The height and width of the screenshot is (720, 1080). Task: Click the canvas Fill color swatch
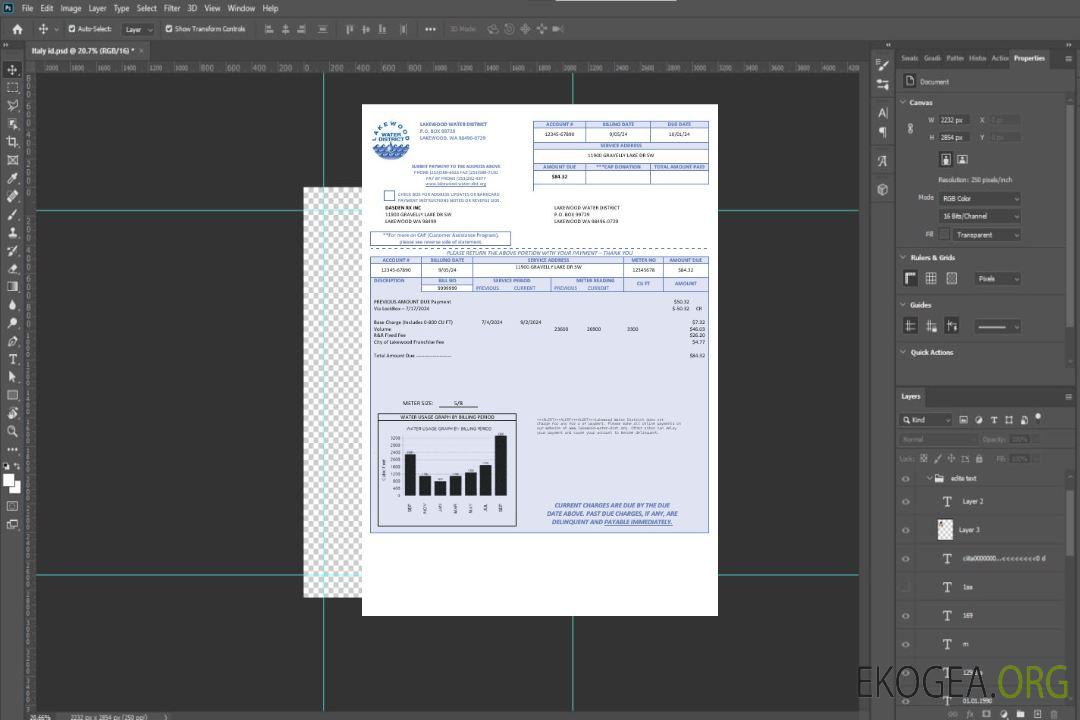[944, 235]
